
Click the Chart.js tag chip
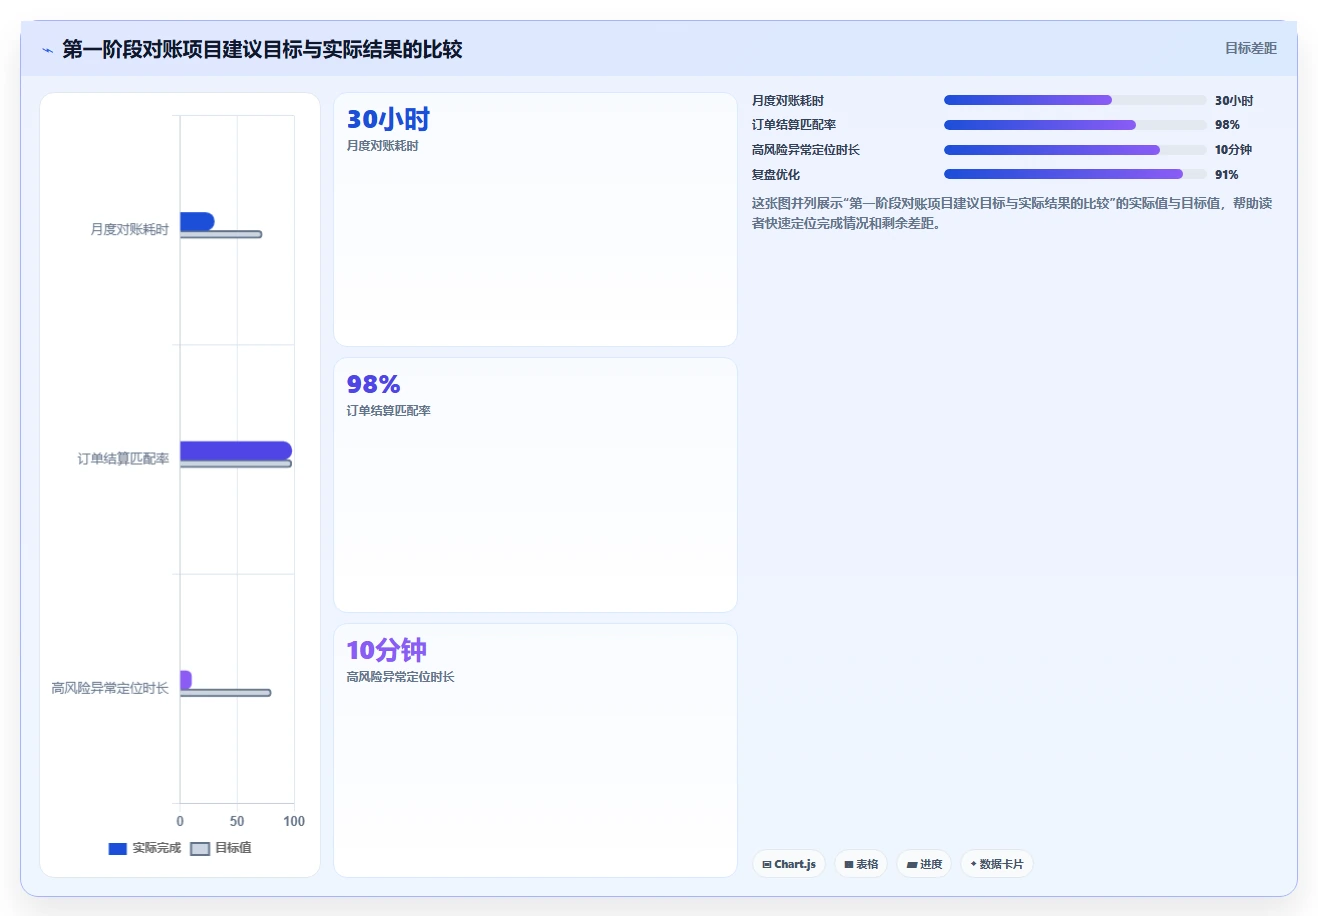point(789,864)
